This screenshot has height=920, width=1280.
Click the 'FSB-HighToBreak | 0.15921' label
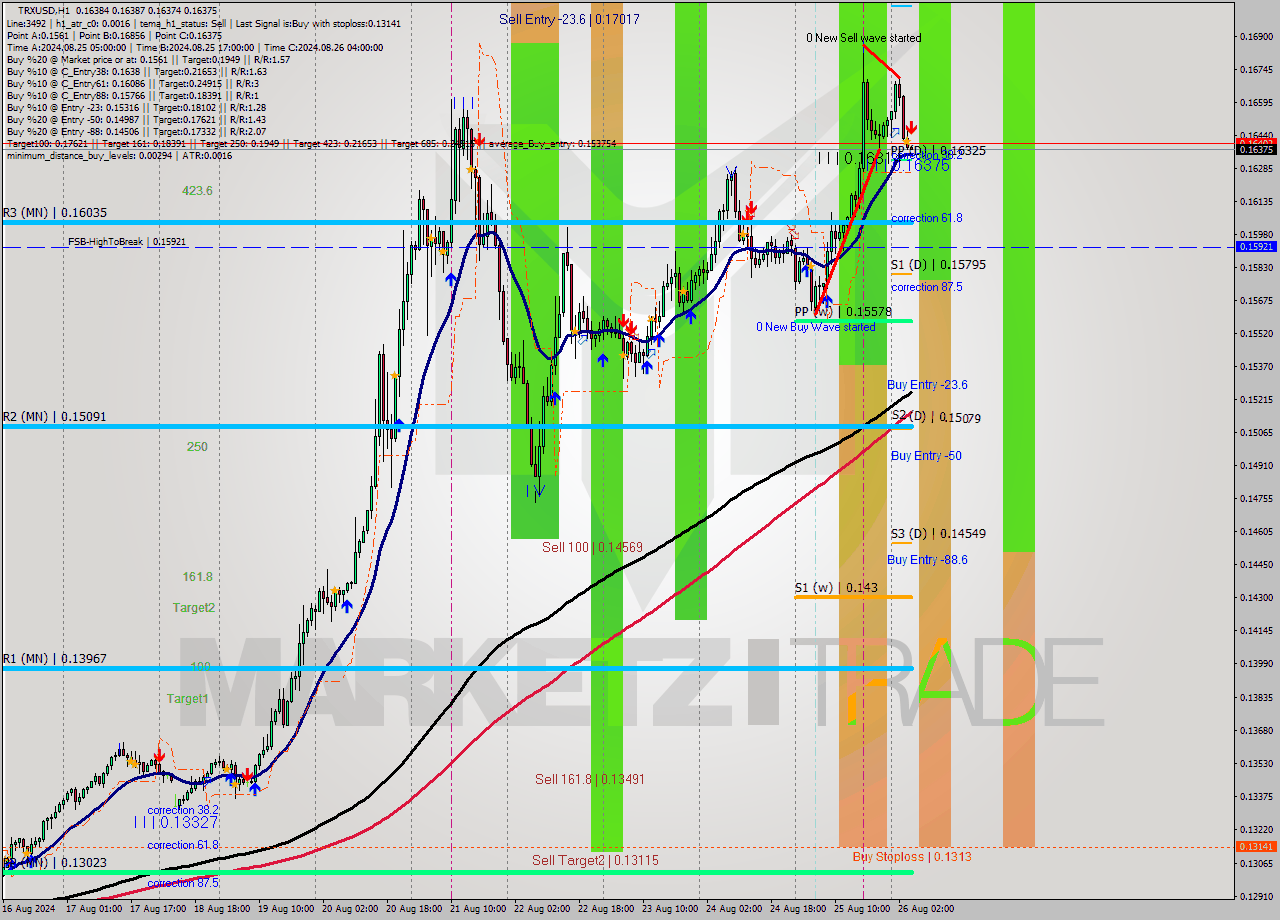pos(127,242)
